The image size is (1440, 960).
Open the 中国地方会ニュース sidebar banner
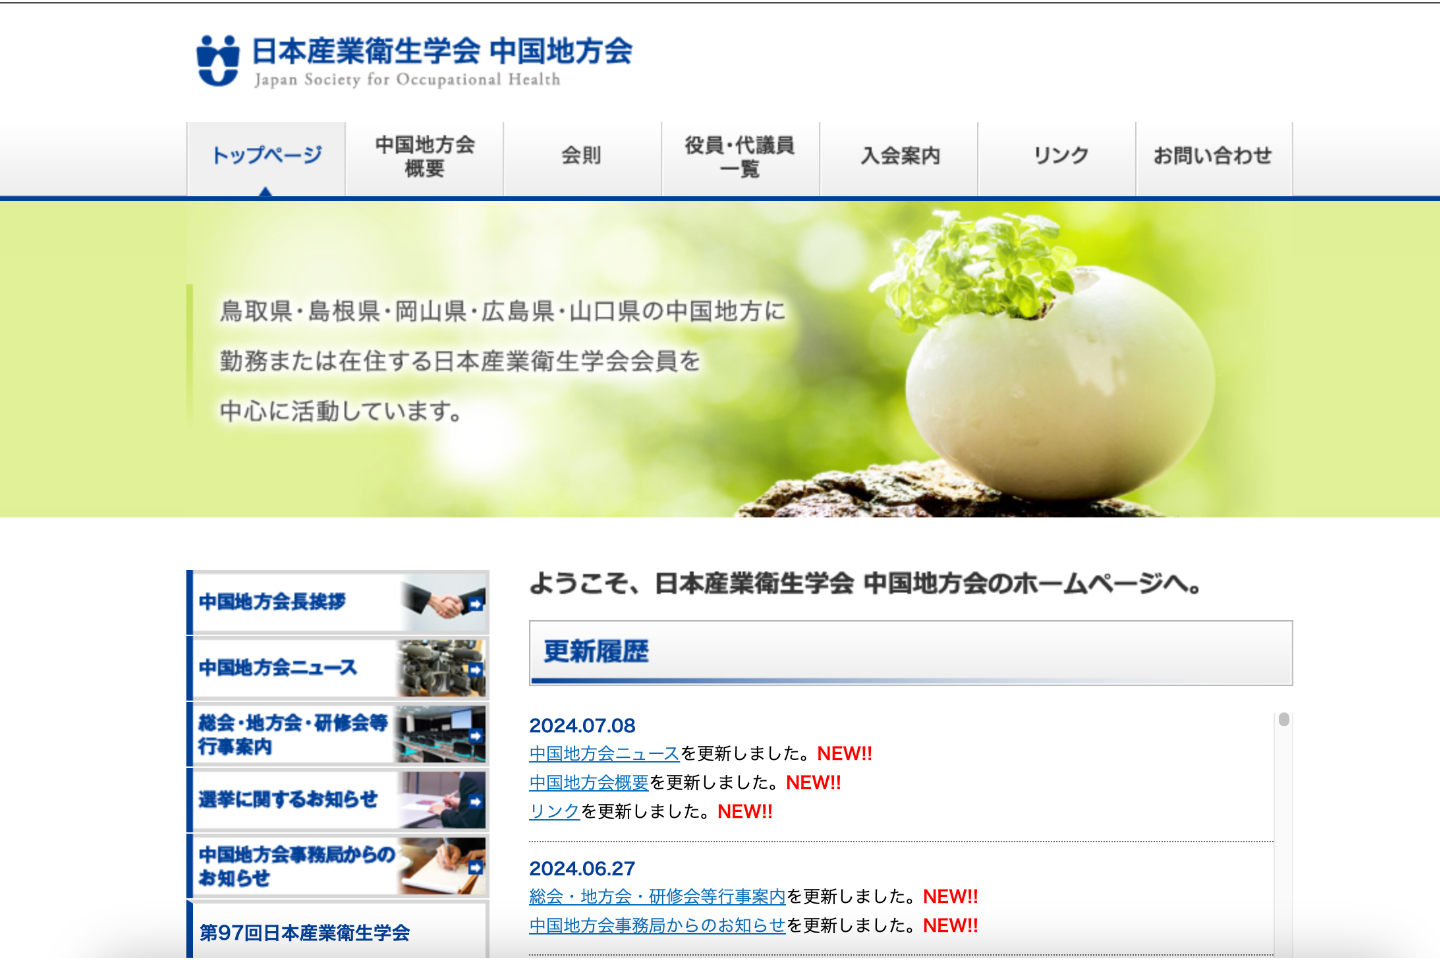338,668
